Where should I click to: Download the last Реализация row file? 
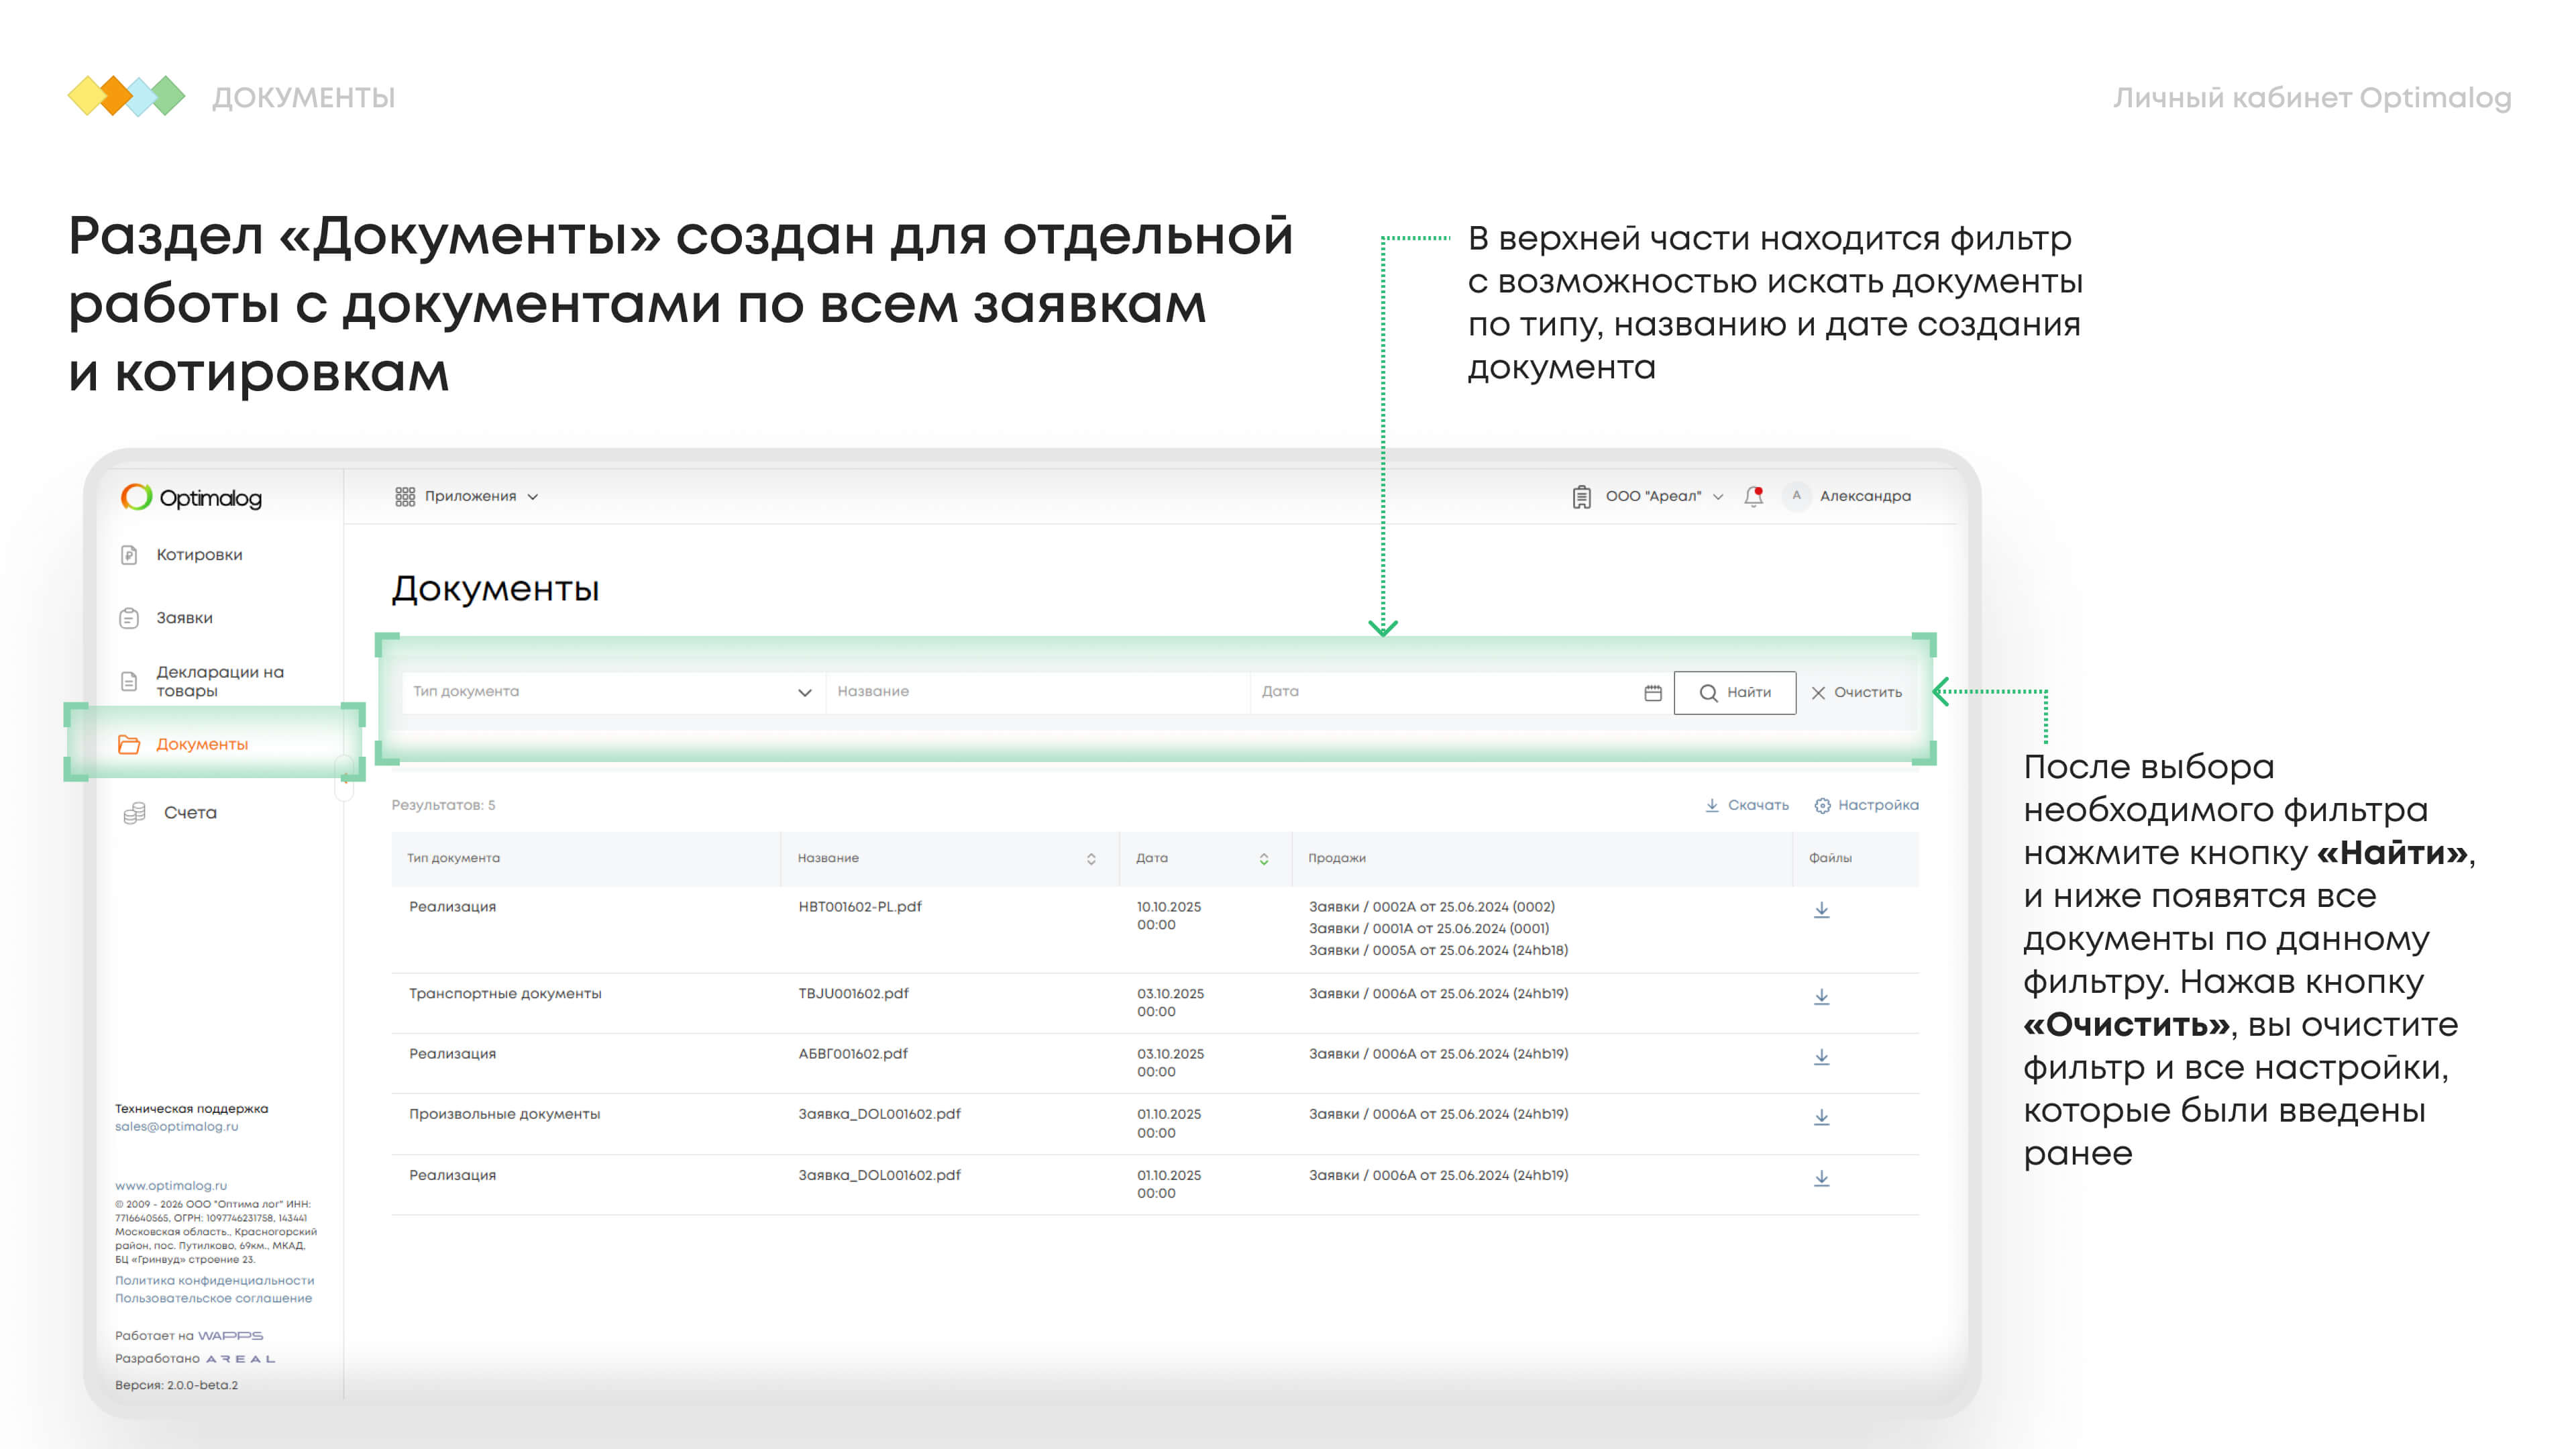(1821, 1179)
